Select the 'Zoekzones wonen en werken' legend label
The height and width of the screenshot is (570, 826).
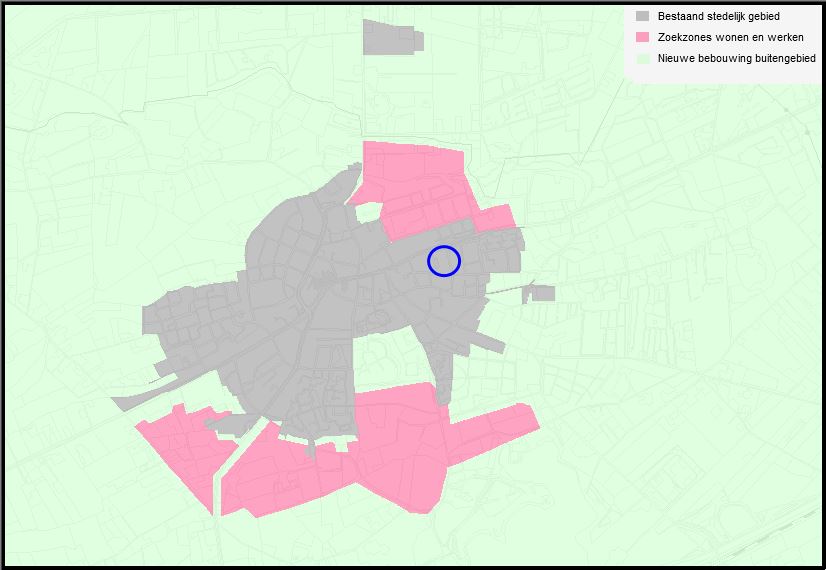[731, 37]
